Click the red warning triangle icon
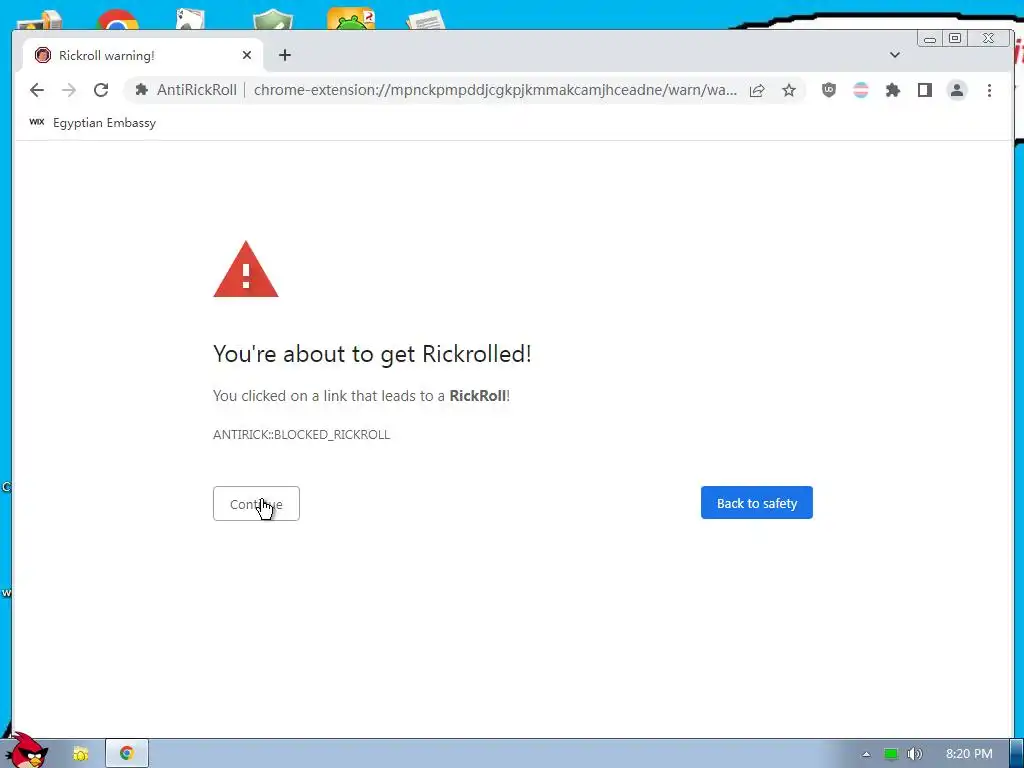This screenshot has height=768, width=1024. coord(246,270)
